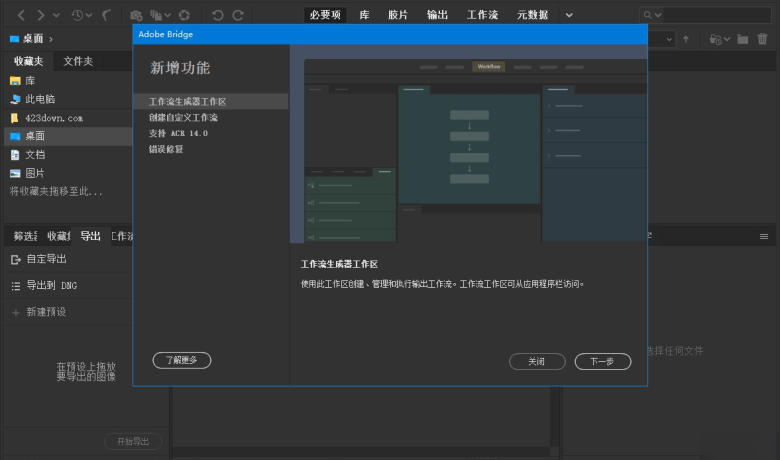Click the workflow preview image in dialog

469,144
